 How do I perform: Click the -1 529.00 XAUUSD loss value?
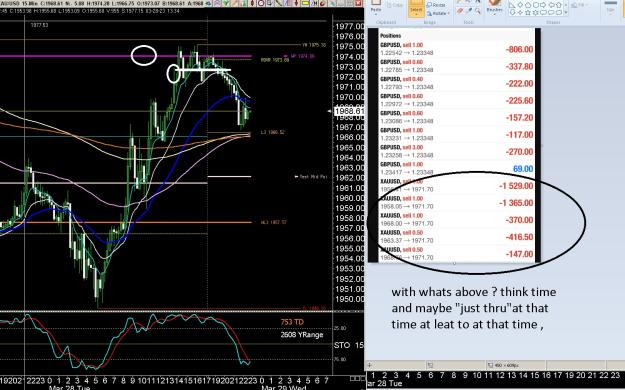point(516,186)
